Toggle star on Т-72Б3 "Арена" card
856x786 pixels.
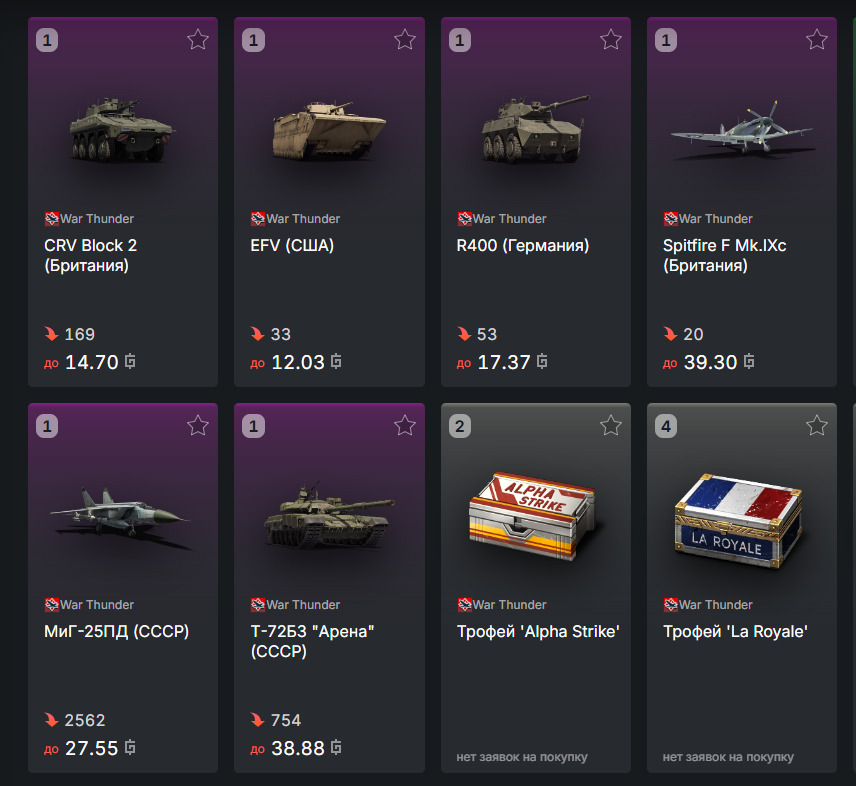[404, 426]
